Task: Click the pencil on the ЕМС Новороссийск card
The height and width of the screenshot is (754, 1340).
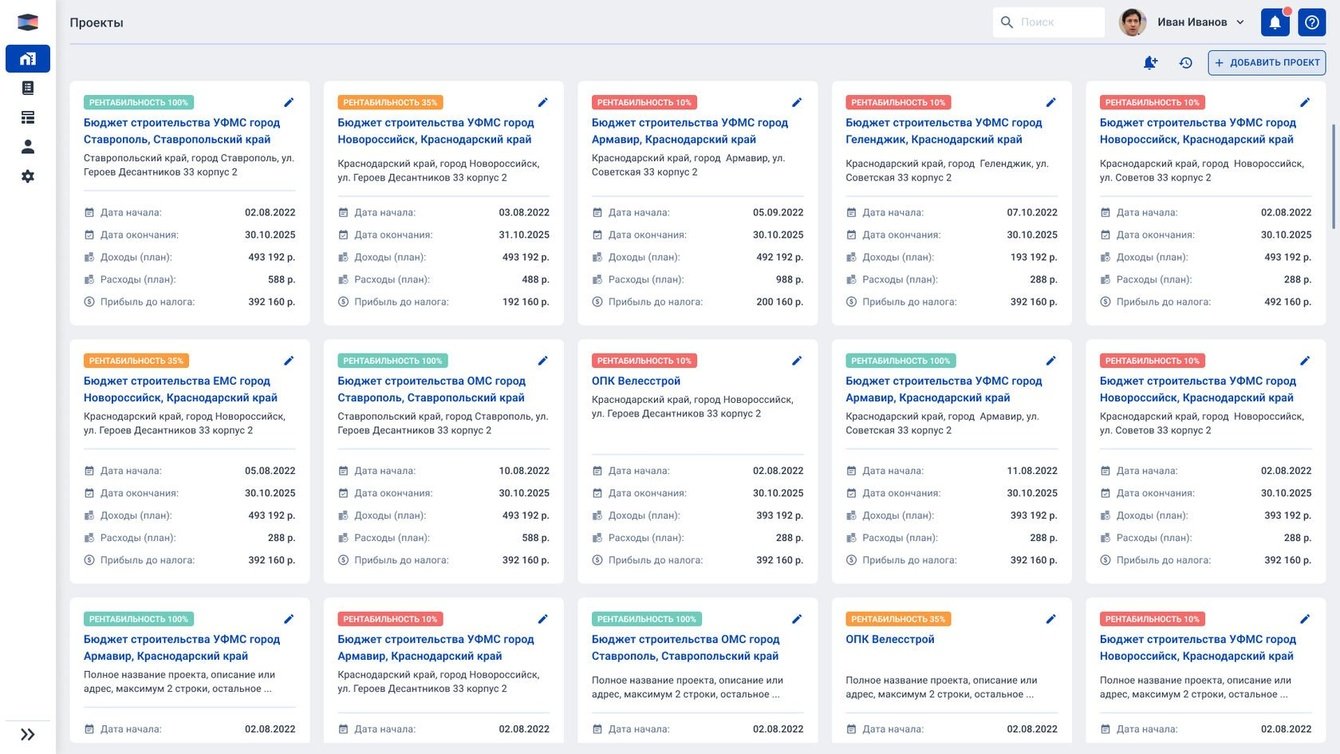Action: (x=289, y=361)
